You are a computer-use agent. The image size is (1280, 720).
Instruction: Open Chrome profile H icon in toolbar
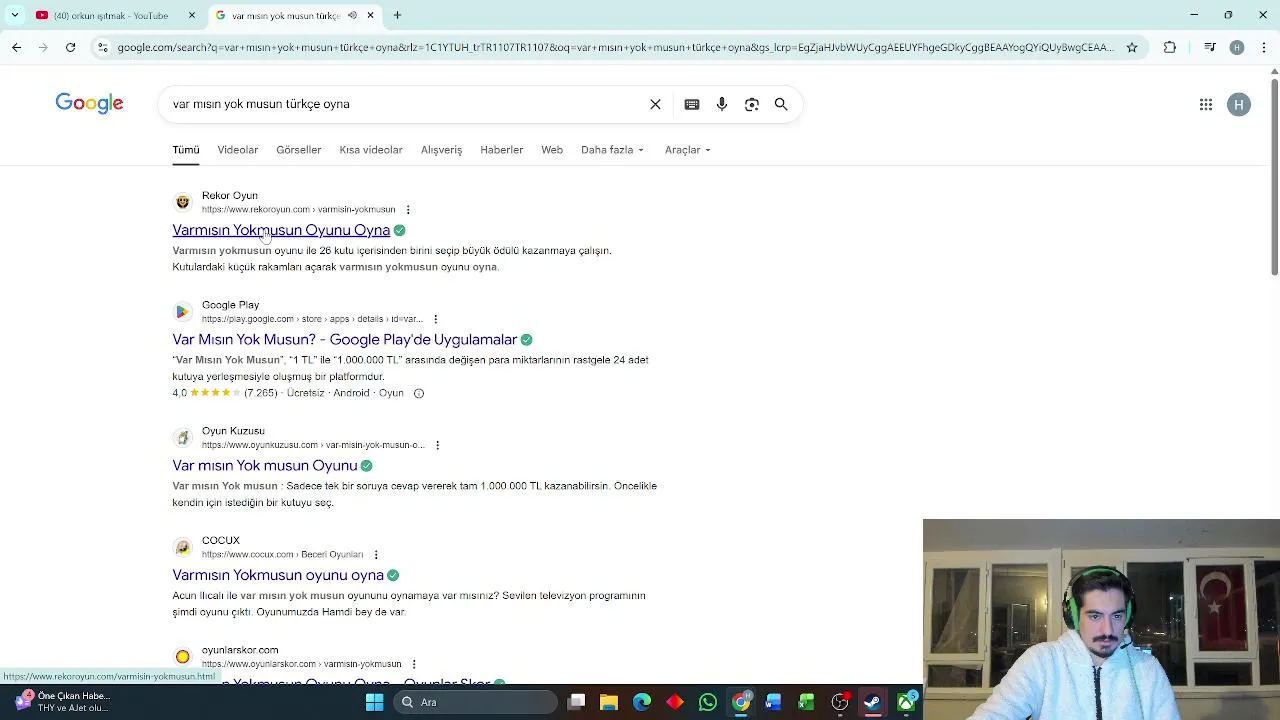[x=1237, y=47]
